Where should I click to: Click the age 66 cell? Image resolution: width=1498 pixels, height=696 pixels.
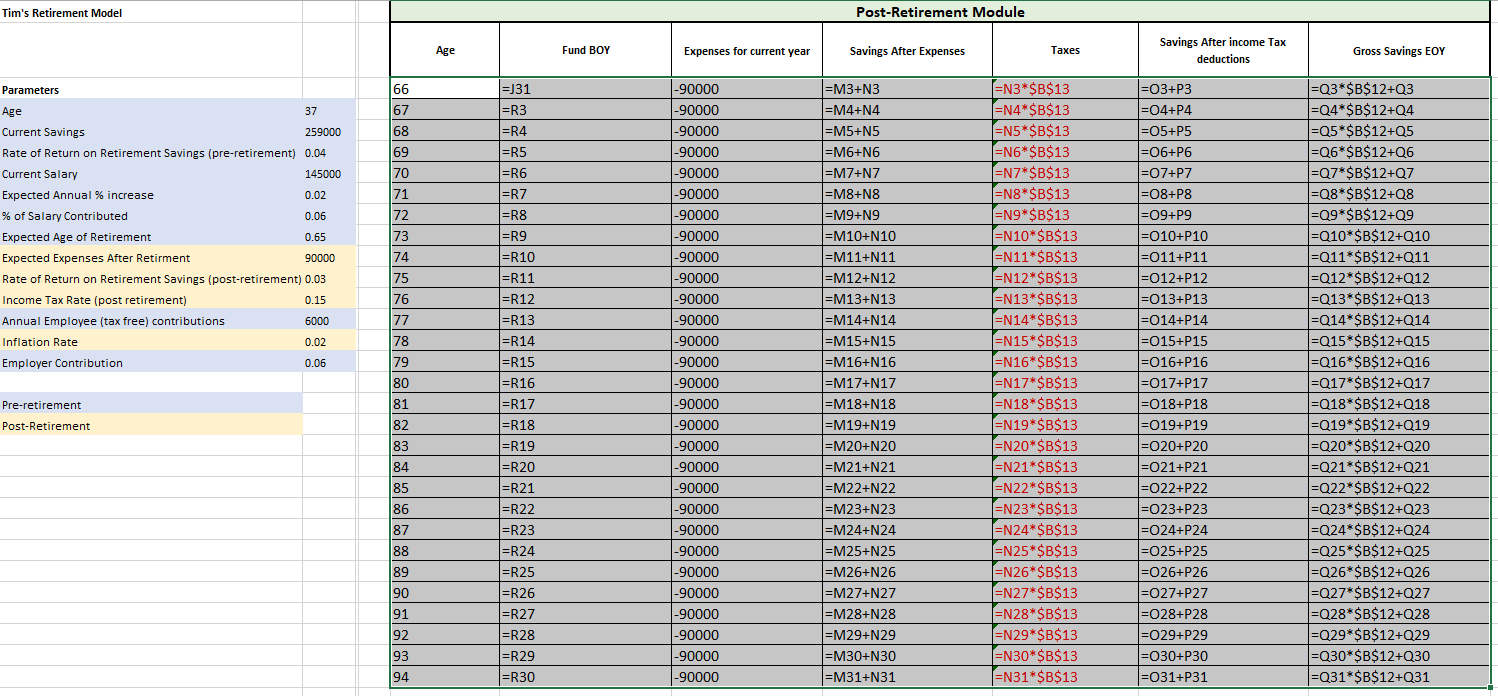(445, 89)
